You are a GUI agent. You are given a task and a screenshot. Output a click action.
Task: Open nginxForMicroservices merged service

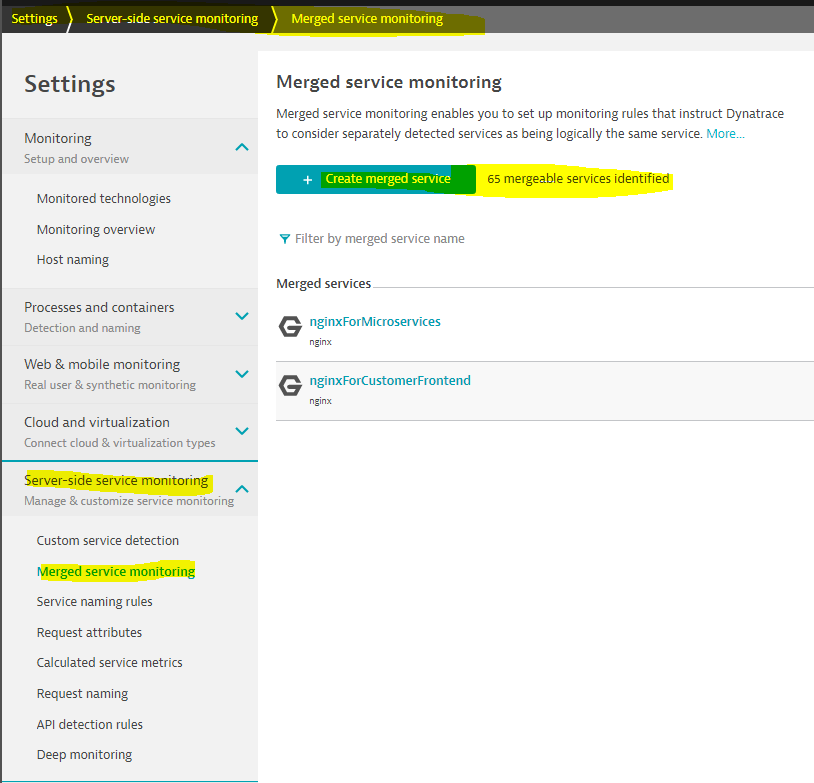(375, 321)
